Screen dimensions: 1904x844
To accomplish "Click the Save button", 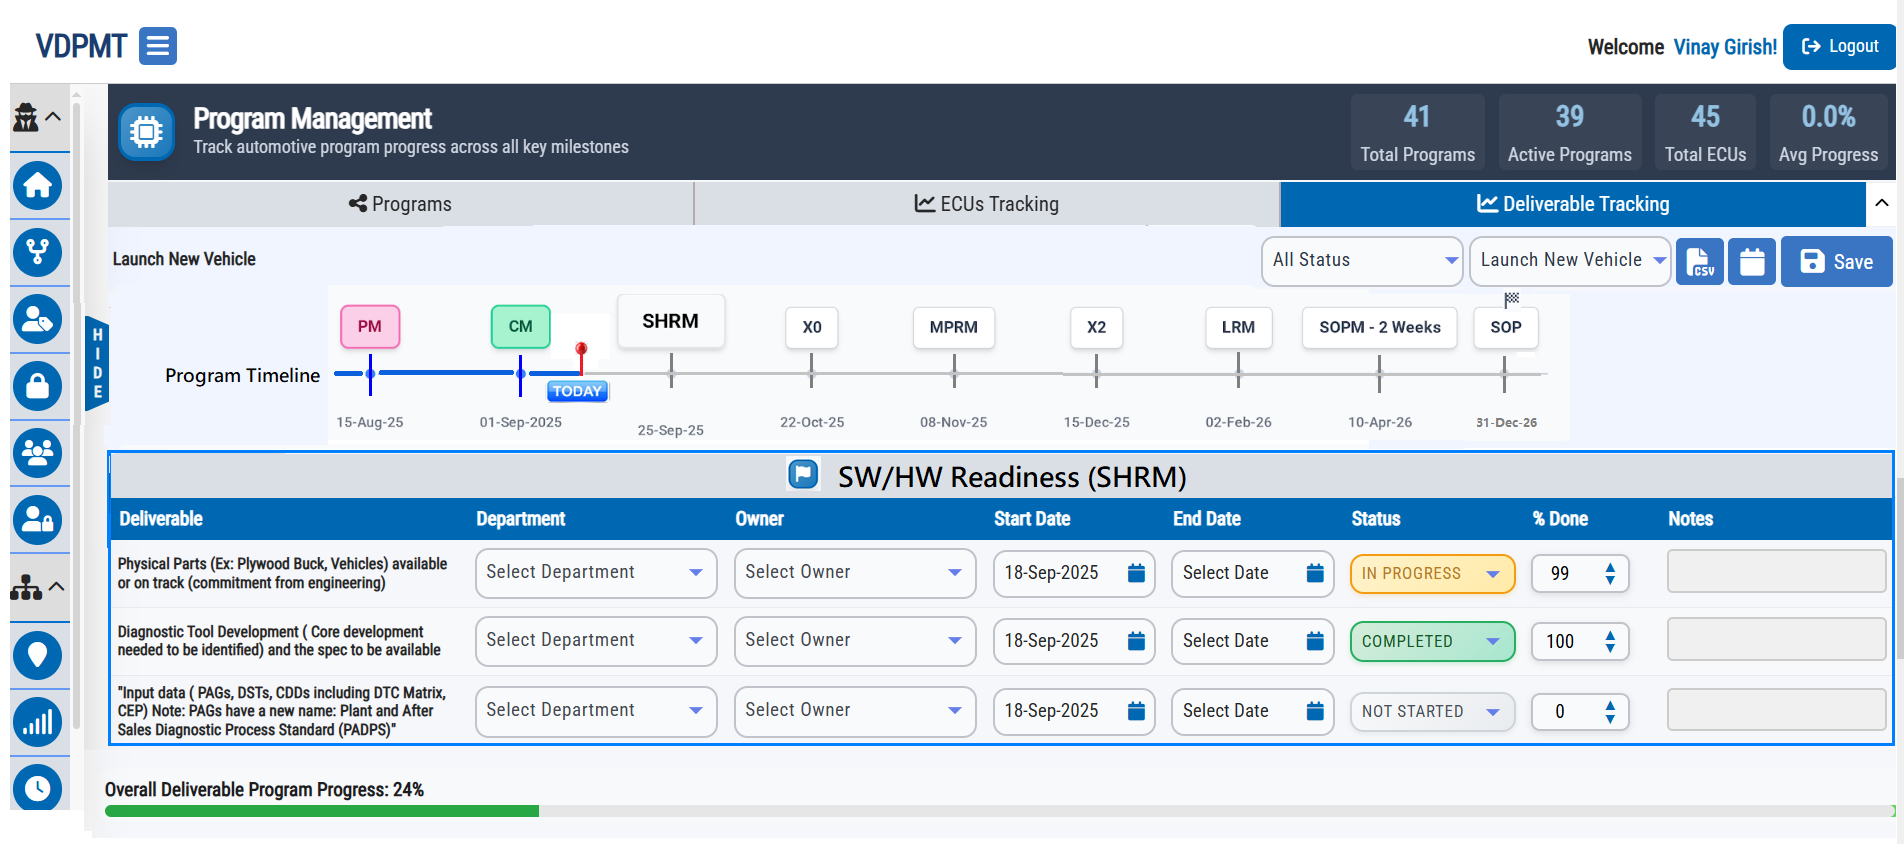I will (1836, 262).
